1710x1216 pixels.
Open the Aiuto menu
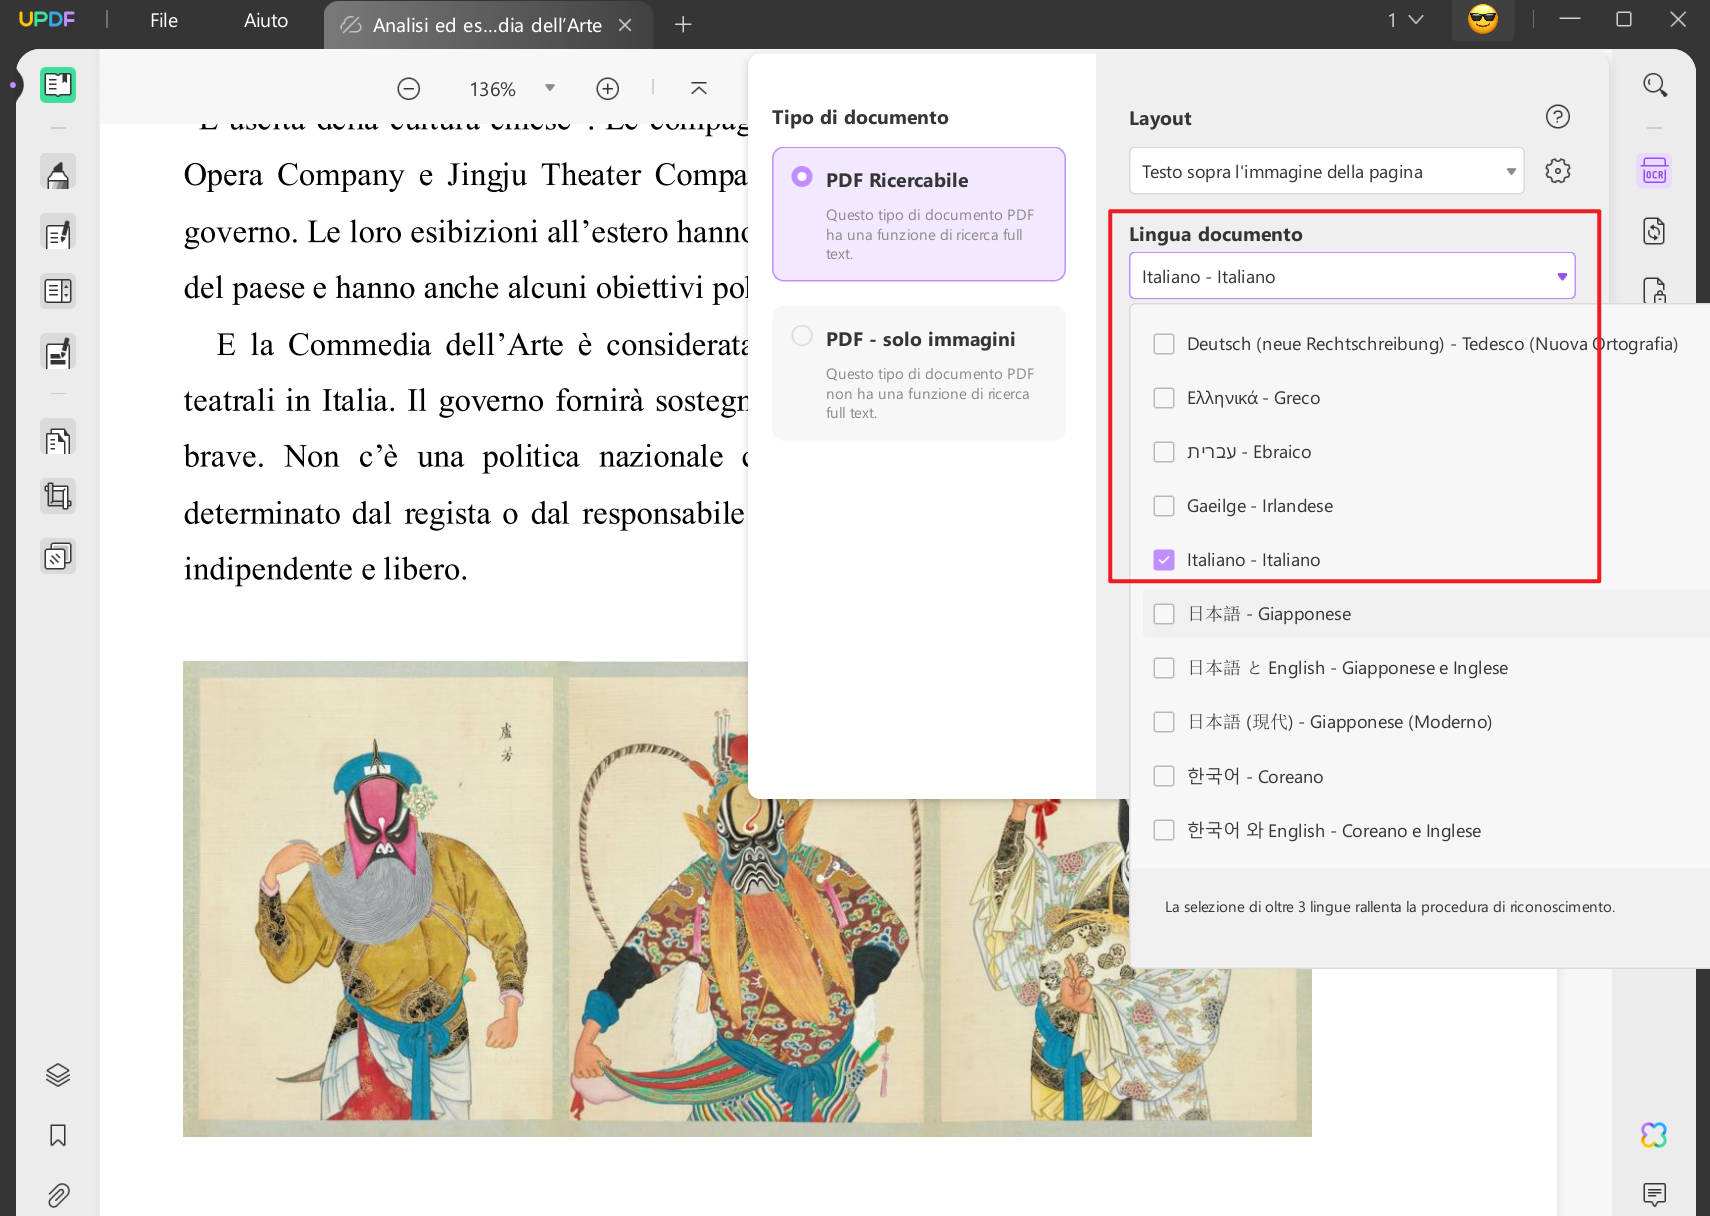pos(266,21)
